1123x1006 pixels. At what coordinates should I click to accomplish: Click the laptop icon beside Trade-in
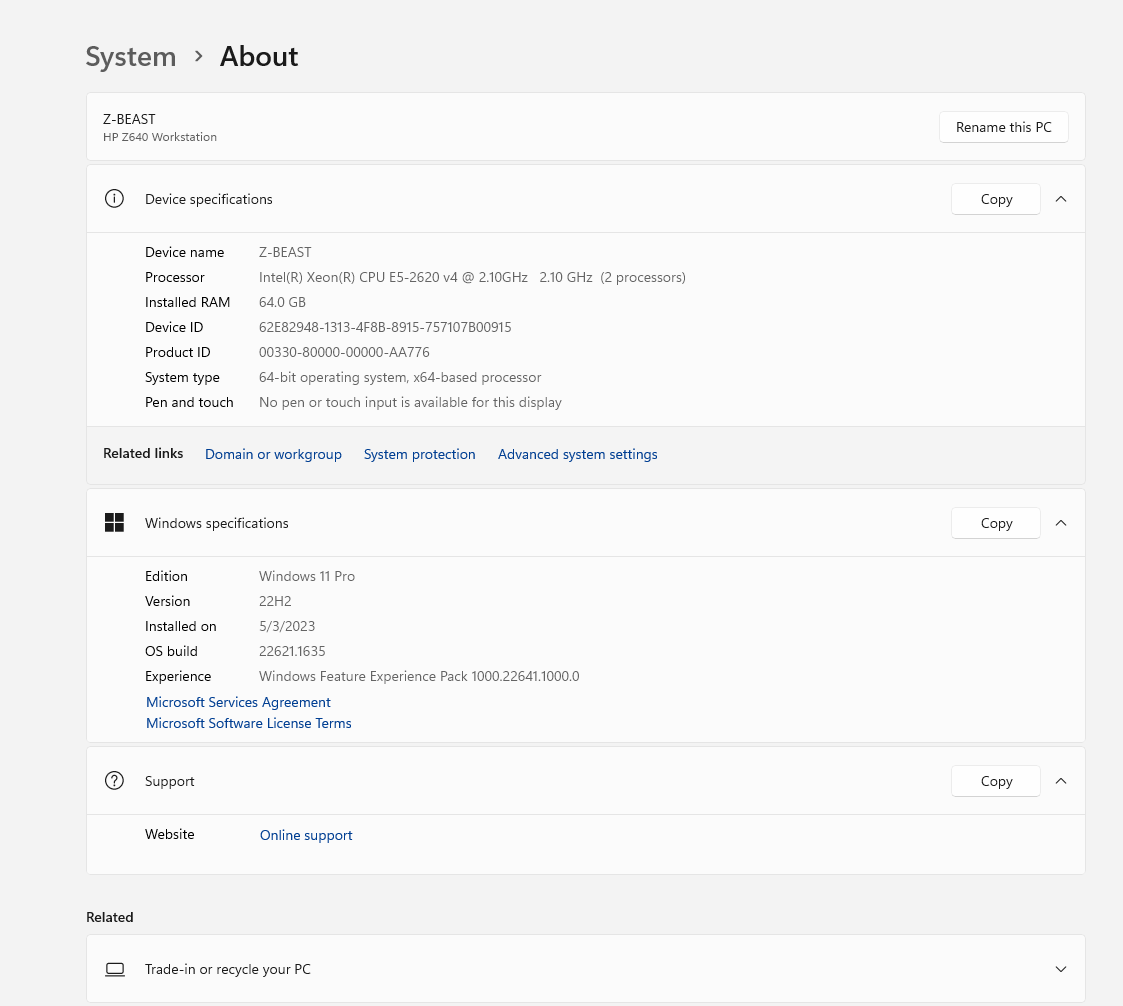[115, 969]
